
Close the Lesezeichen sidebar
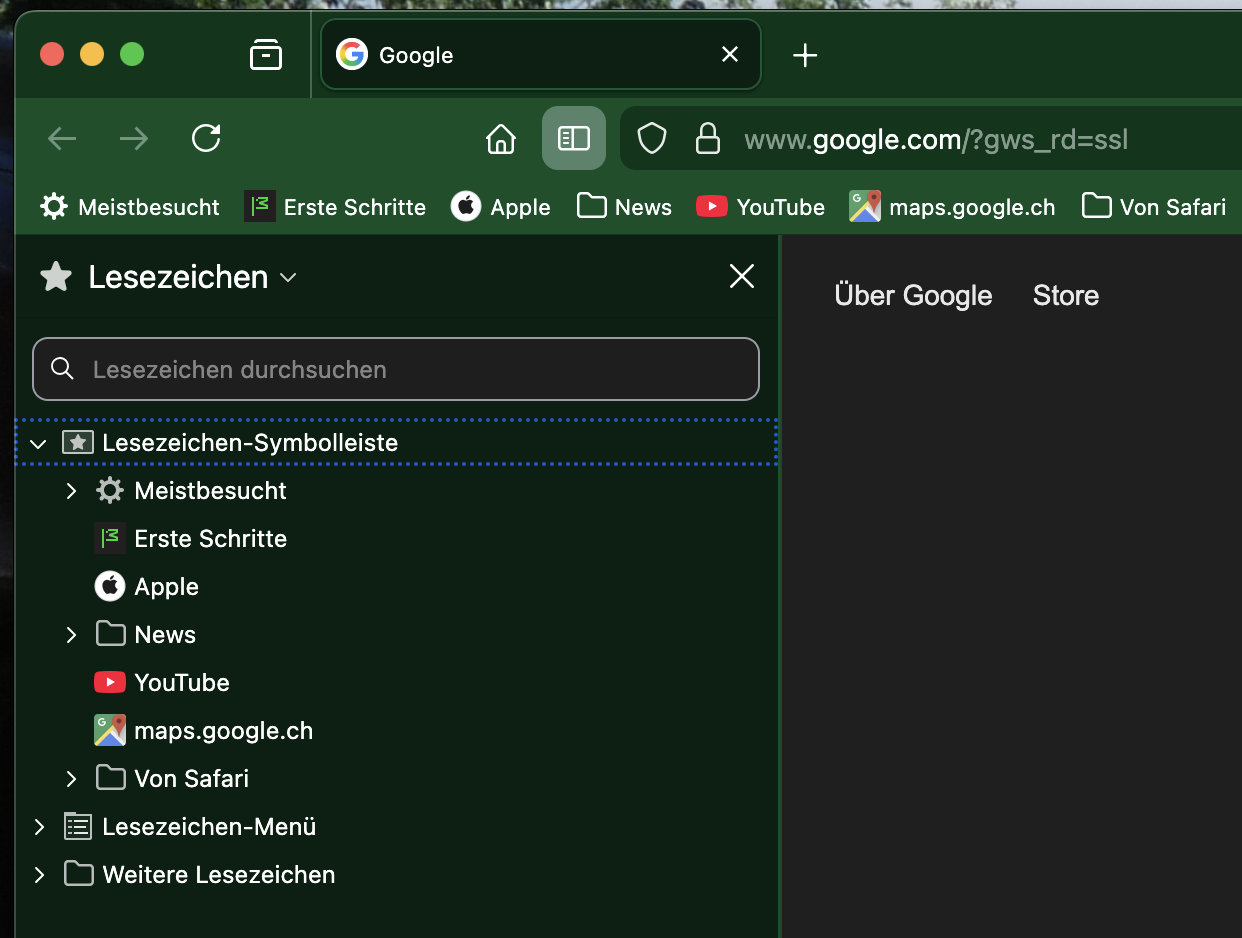pos(742,276)
